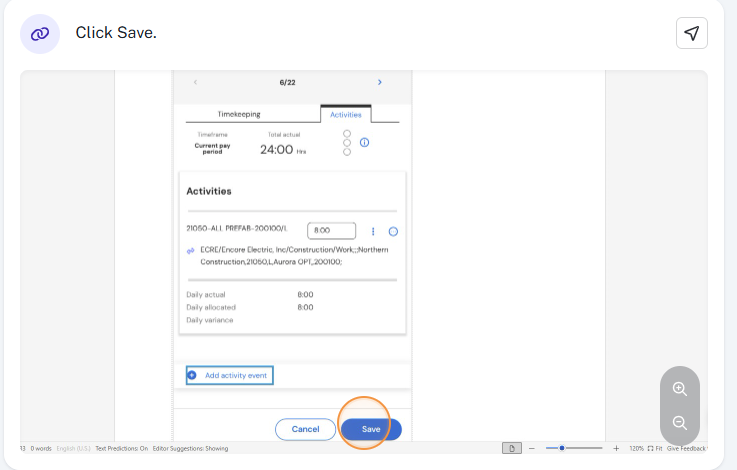Click the purple link icon beside Click Save.
This screenshot has width=737, height=470.
40,34
